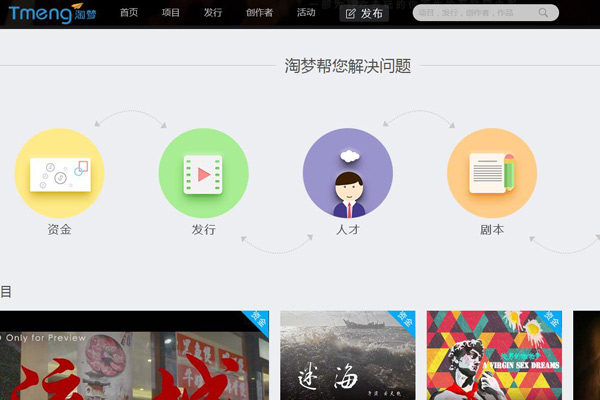600x400 pixels.
Task: Click the 资金 text label below yellow circle
Action: (59, 230)
